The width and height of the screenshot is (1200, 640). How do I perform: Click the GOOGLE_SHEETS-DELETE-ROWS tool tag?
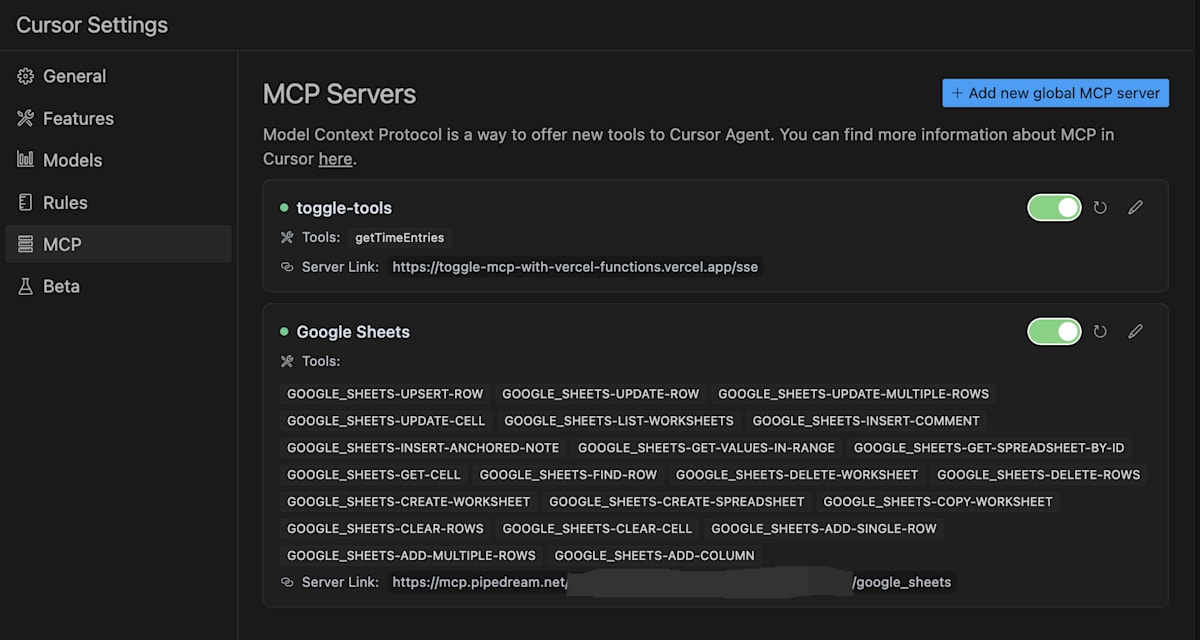[1038, 475]
